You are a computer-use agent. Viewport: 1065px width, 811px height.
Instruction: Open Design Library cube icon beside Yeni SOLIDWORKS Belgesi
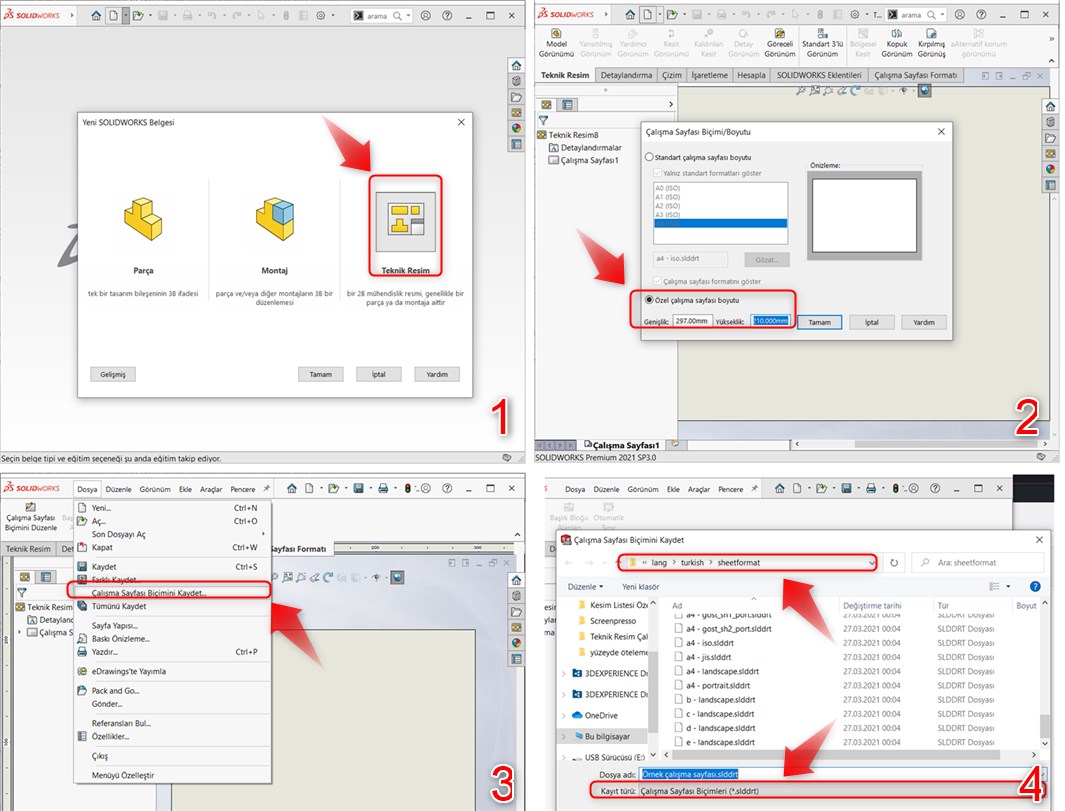[516, 82]
